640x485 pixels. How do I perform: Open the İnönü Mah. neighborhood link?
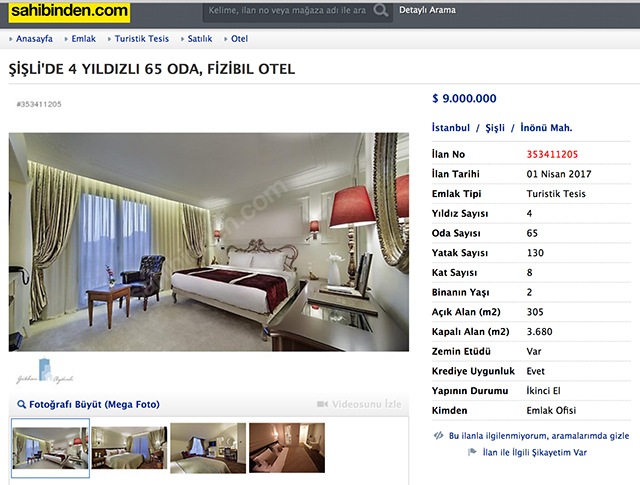coord(546,128)
